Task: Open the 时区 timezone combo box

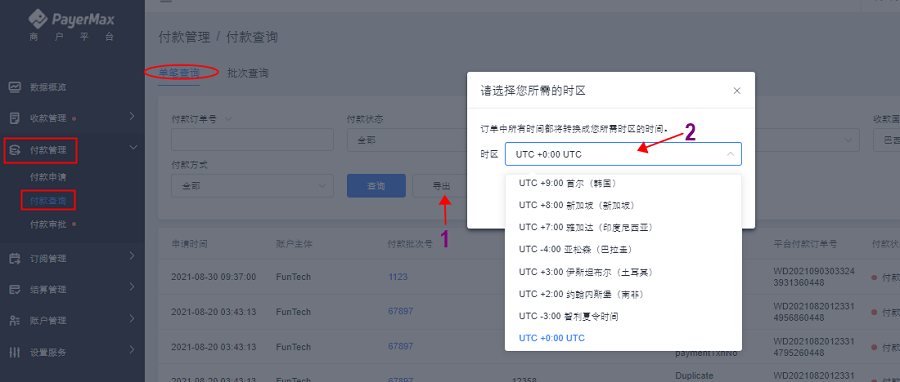Action: pos(623,154)
